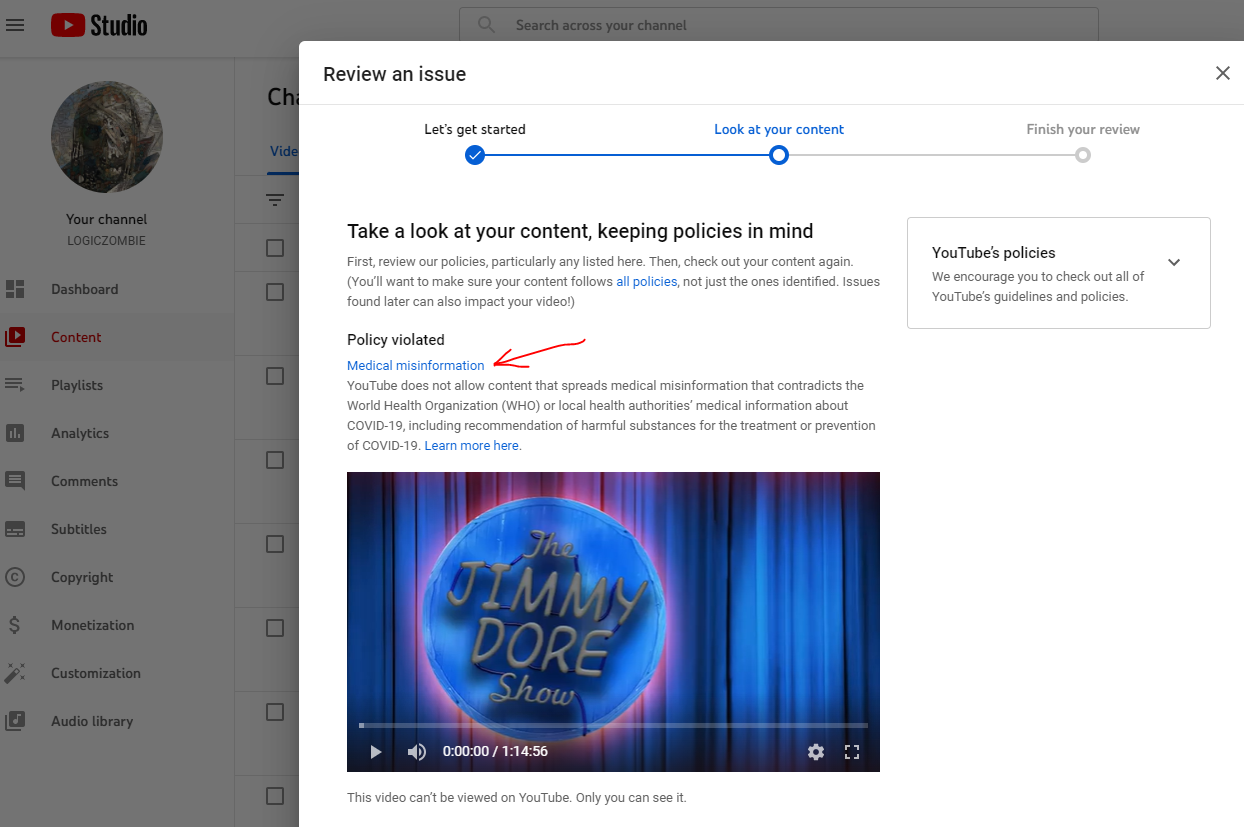The height and width of the screenshot is (827, 1244).
Task: Expand YouTube's policies panel chevron
Action: tap(1174, 262)
